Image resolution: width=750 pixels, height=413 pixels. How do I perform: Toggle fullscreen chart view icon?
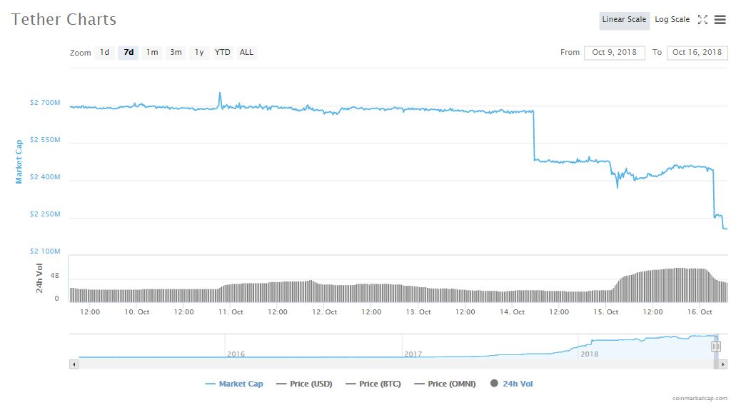click(x=702, y=20)
